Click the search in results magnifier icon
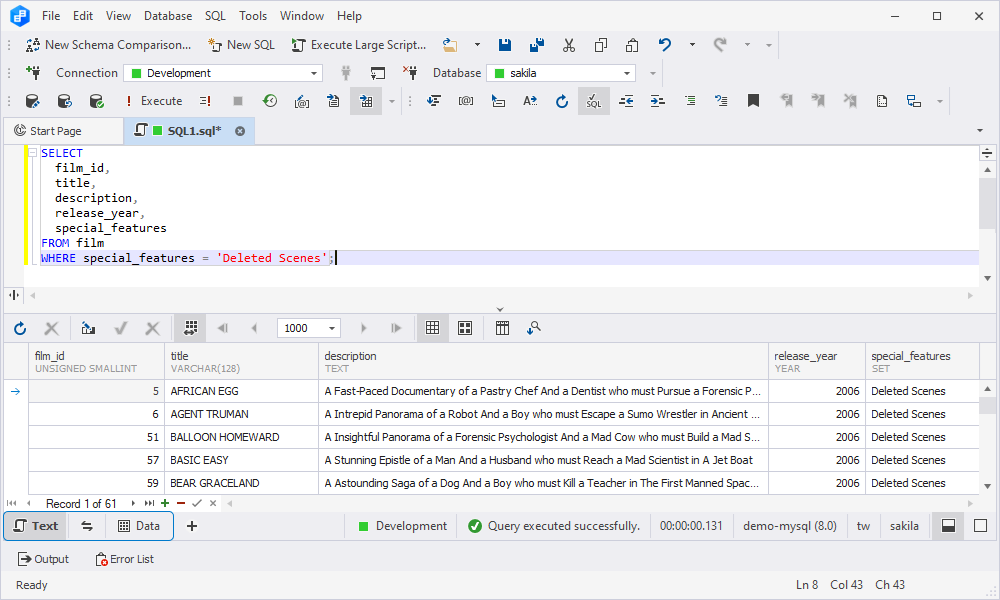This screenshot has width=1000, height=600. [534, 328]
